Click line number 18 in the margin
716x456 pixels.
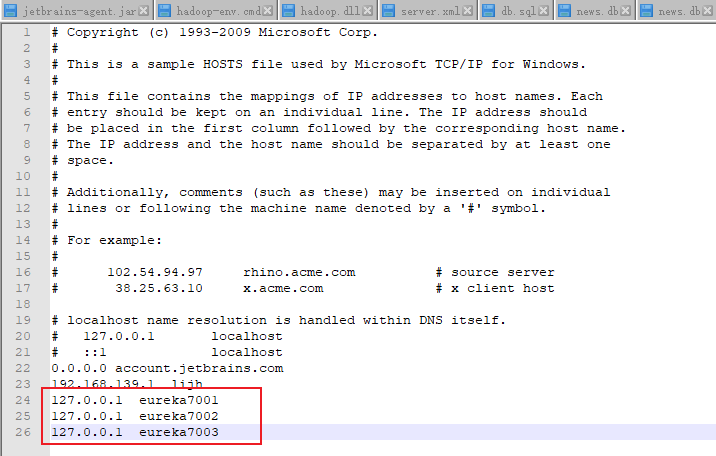pyautogui.click(x=23, y=304)
